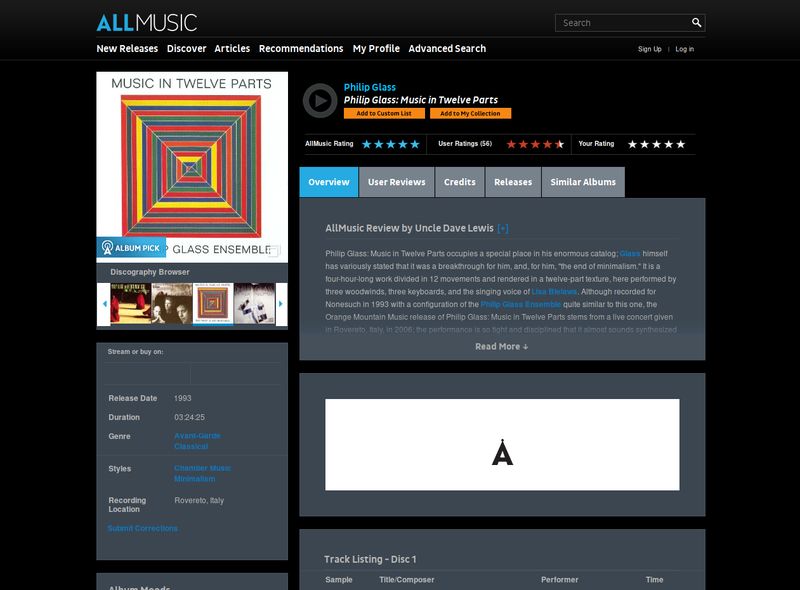Open the Music in Twelve Parts browser thumbnail

click(213, 304)
